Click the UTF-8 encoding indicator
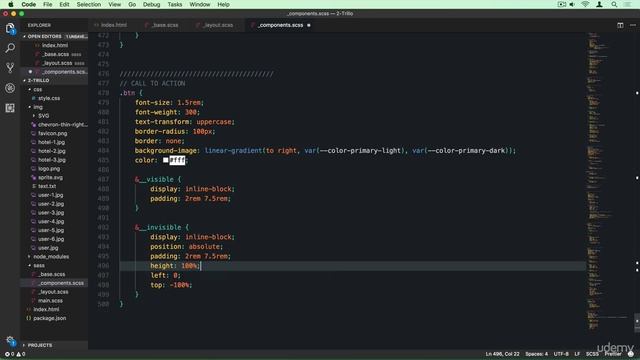640x360 pixels. [x=561, y=354]
